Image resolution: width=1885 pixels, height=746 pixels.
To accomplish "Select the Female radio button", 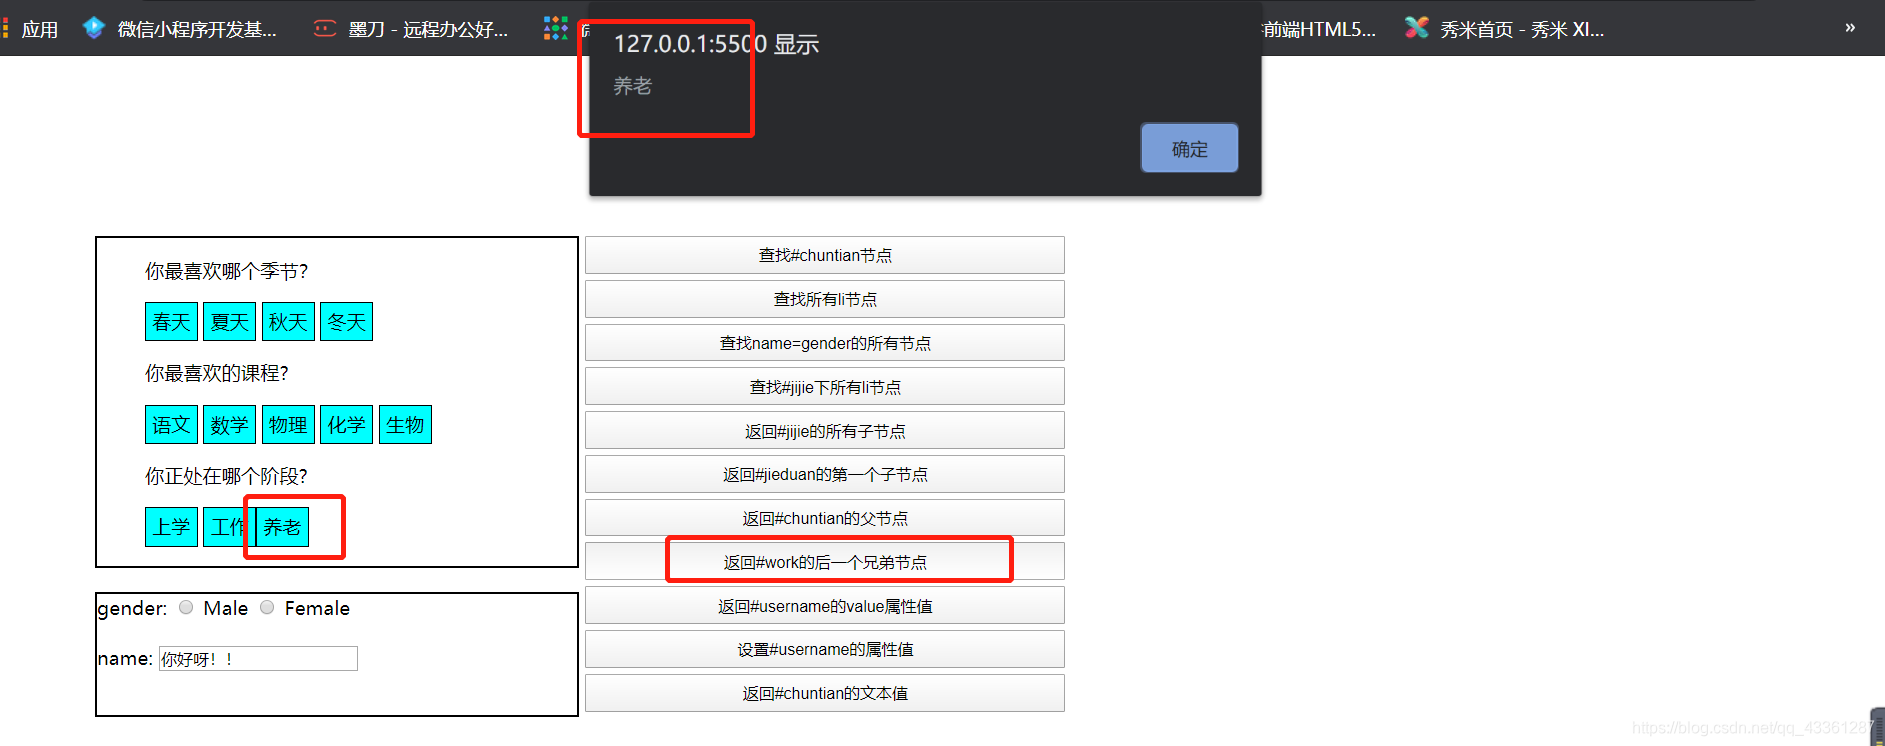I will pyautogui.click(x=267, y=607).
